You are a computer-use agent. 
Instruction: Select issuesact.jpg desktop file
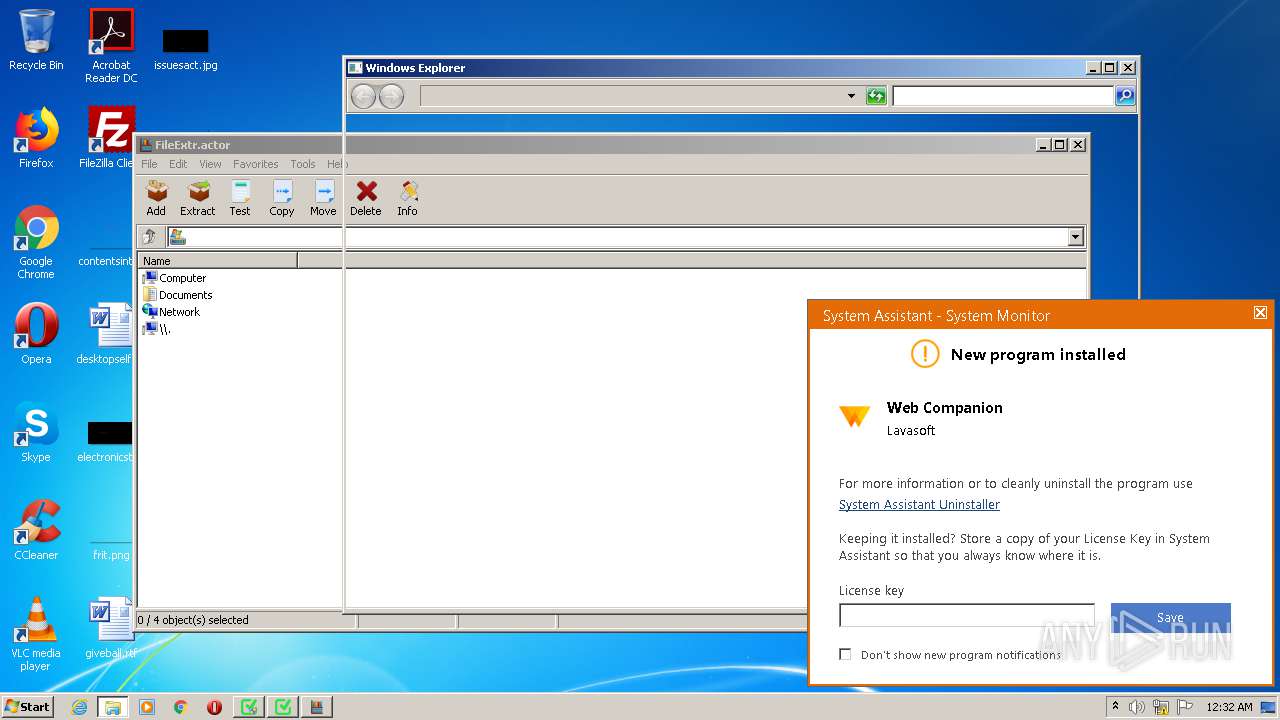pyautogui.click(x=185, y=49)
